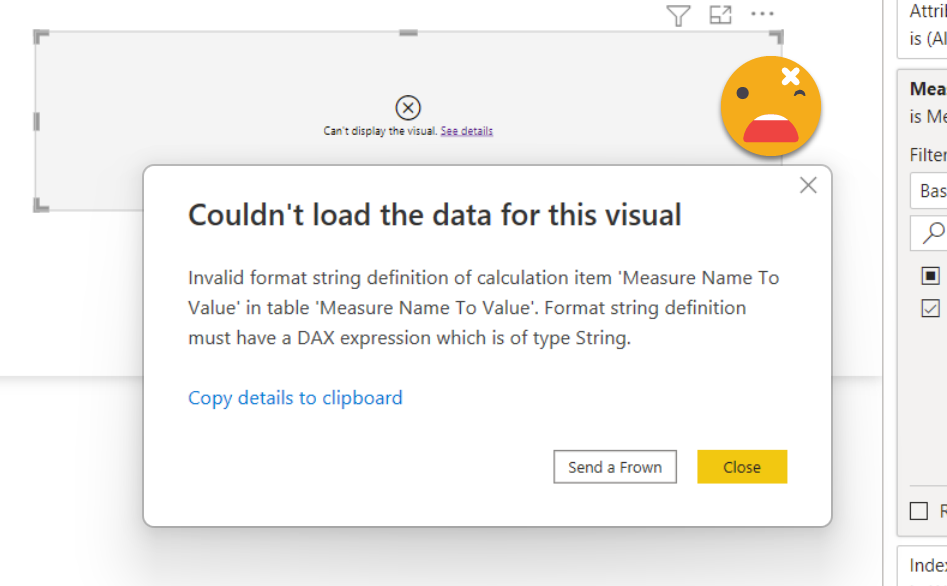
Task: Open the More options ellipsis menu
Action: (x=762, y=14)
